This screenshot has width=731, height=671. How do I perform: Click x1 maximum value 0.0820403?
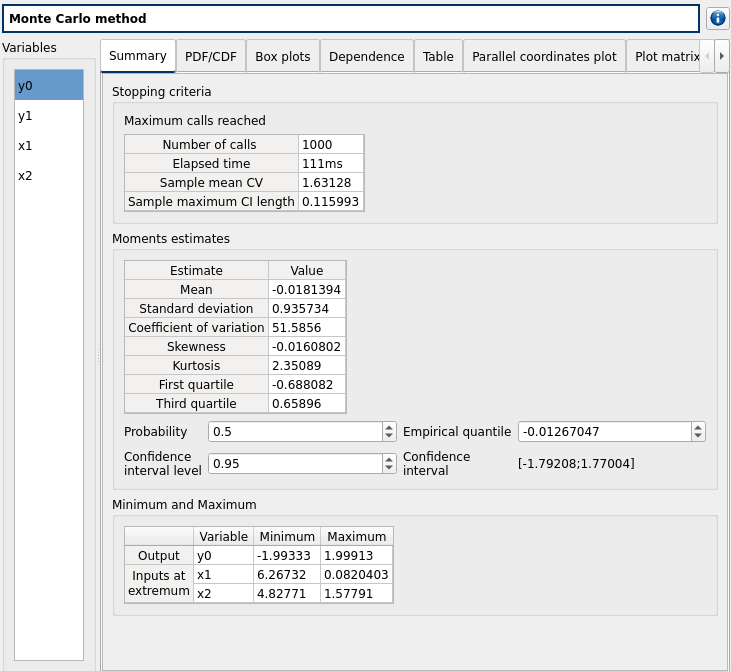(357, 574)
